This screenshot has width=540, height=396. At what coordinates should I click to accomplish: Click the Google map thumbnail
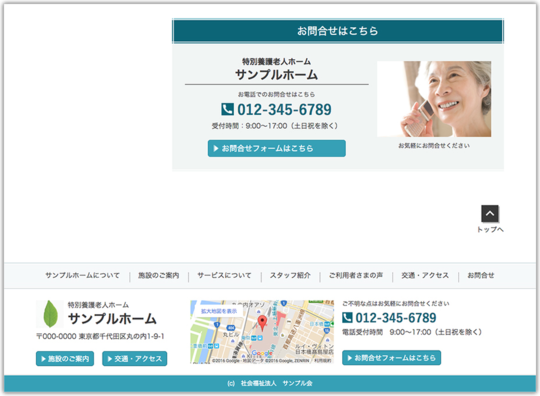tap(262, 332)
